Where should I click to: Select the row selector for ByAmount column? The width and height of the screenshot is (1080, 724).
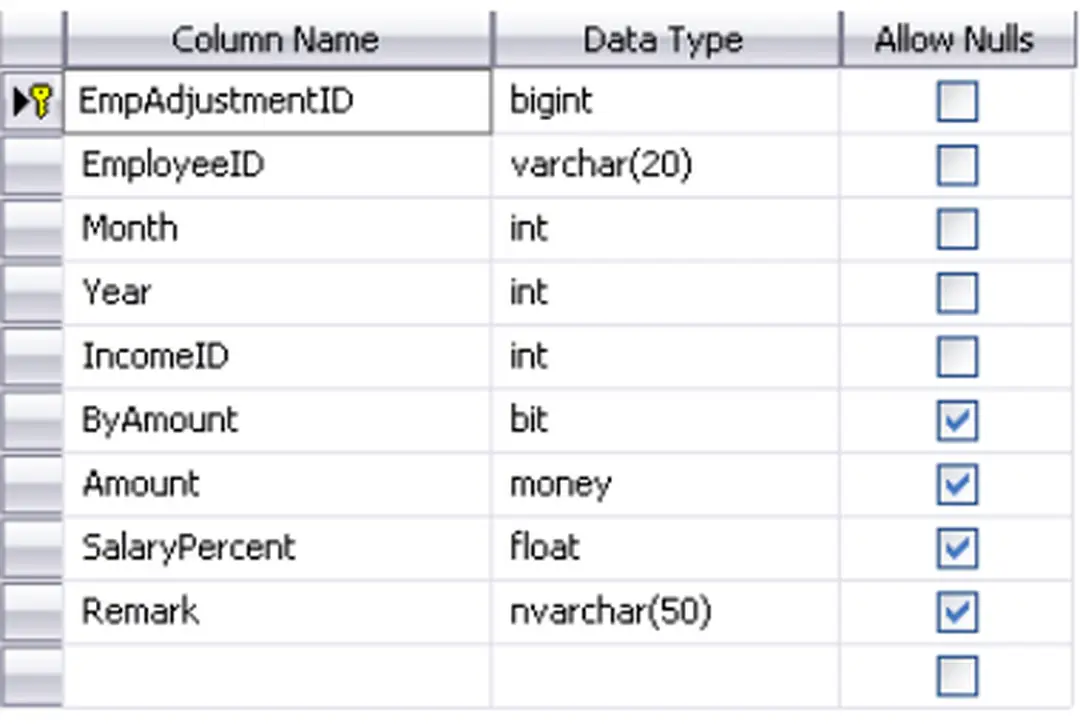coord(31,420)
